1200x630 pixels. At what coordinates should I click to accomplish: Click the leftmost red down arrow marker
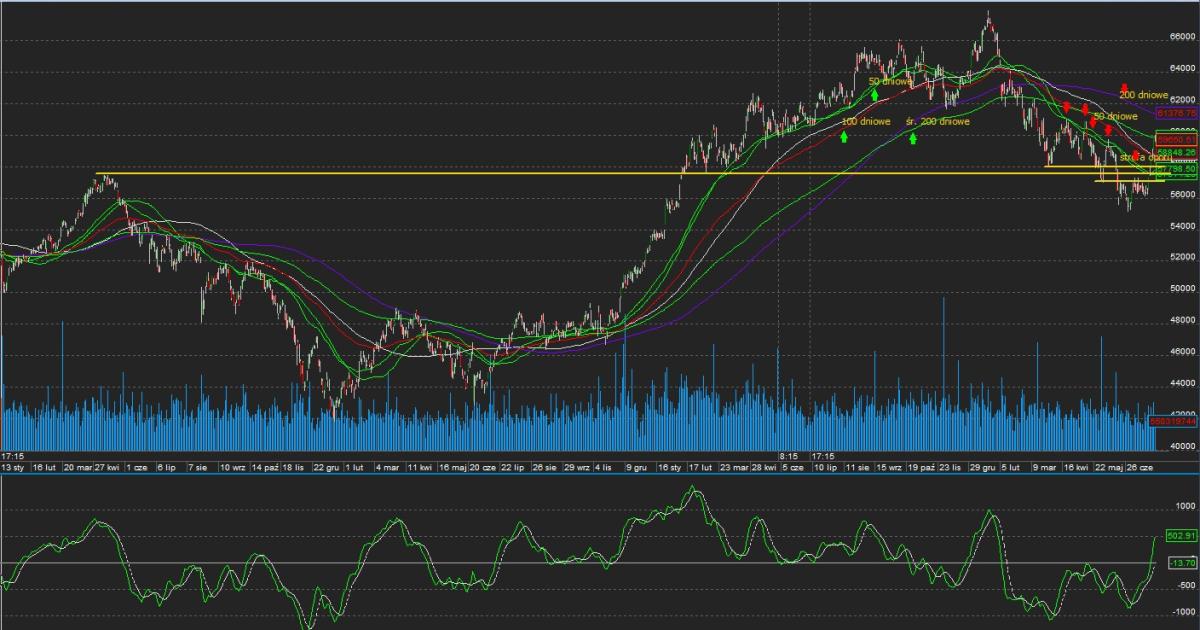(x=1067, y=107)
